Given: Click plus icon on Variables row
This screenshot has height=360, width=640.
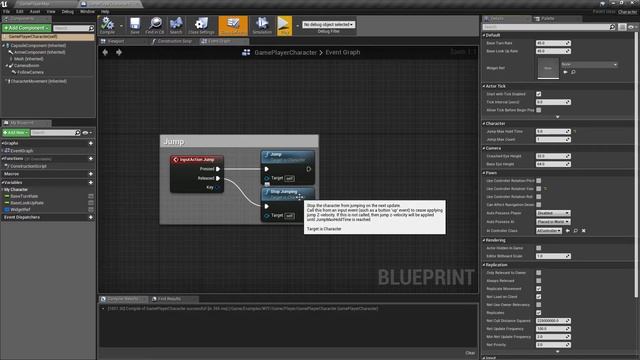Looking at the screenshot, I should 91,182.
